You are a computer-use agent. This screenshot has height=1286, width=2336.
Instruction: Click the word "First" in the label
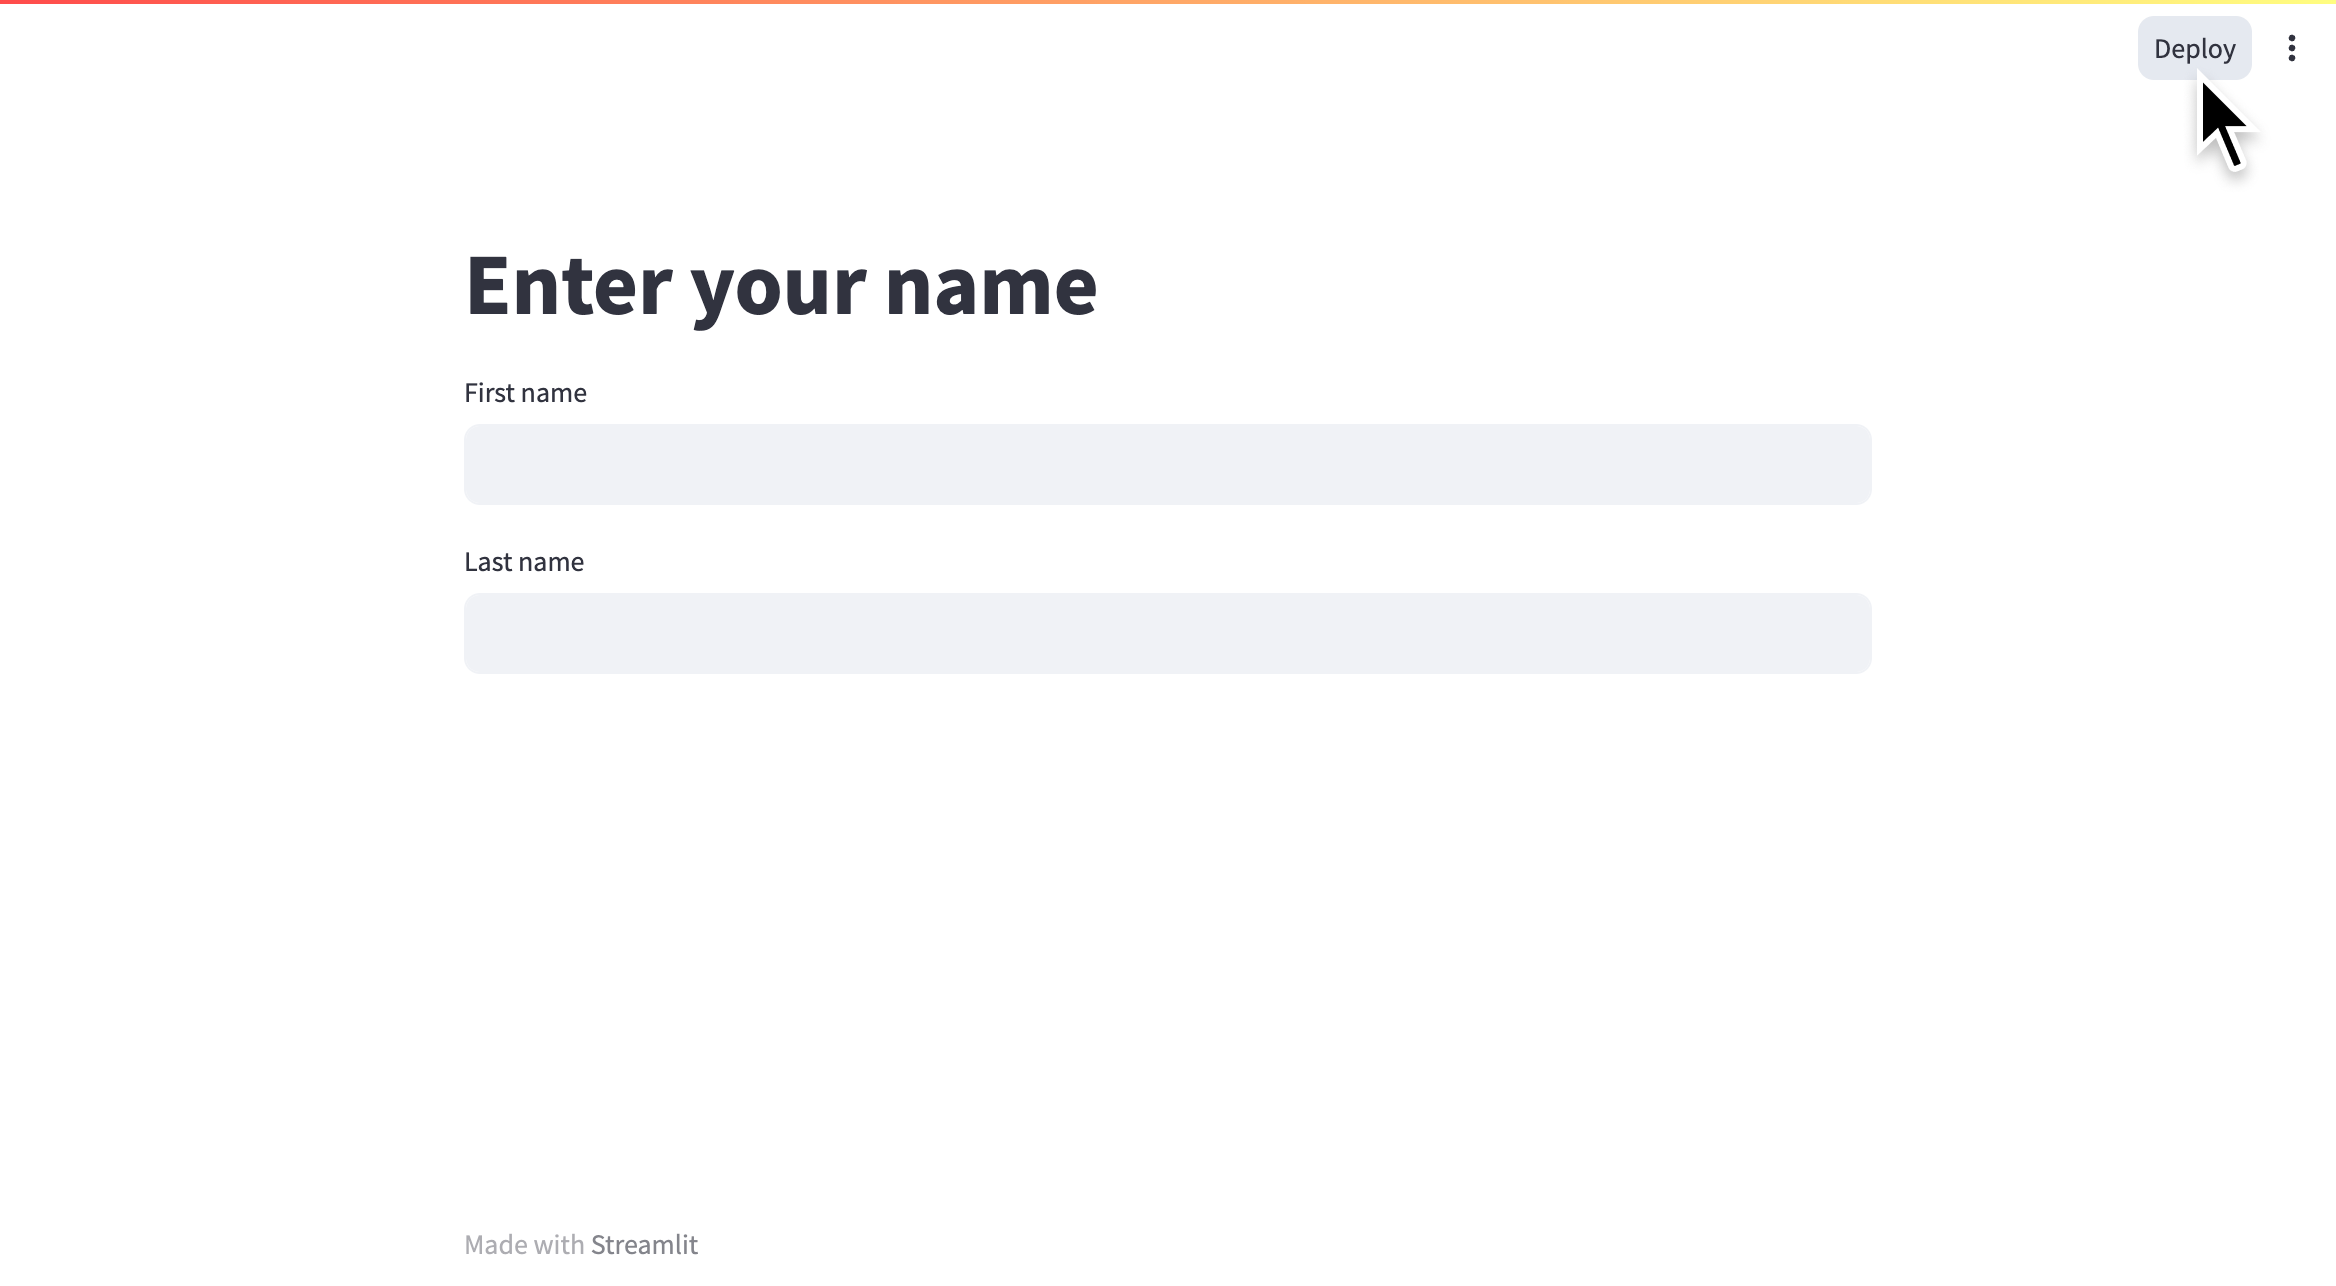click(489, 393)
